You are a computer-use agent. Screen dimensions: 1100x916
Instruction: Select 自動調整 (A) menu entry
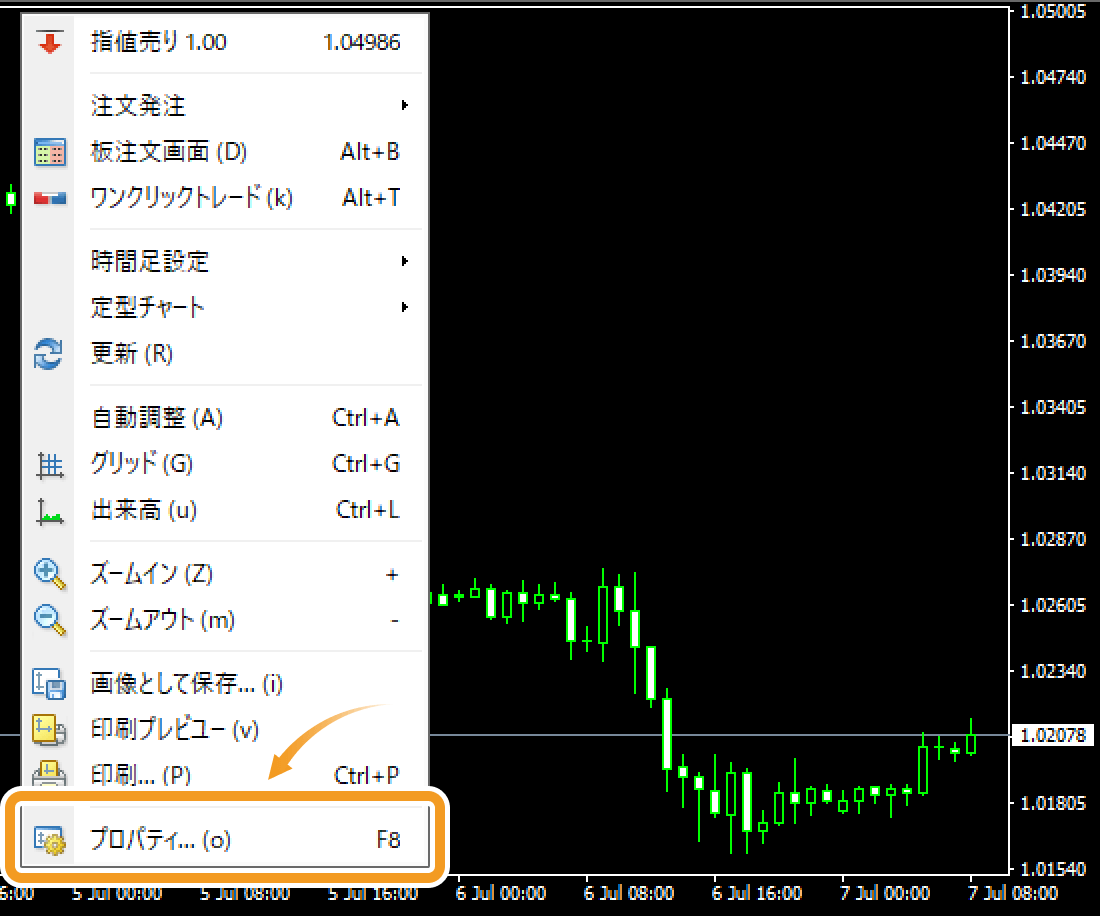224,418
